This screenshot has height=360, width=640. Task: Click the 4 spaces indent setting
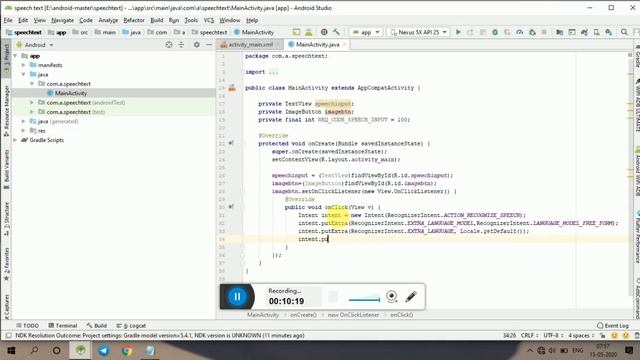click(581, 336)
